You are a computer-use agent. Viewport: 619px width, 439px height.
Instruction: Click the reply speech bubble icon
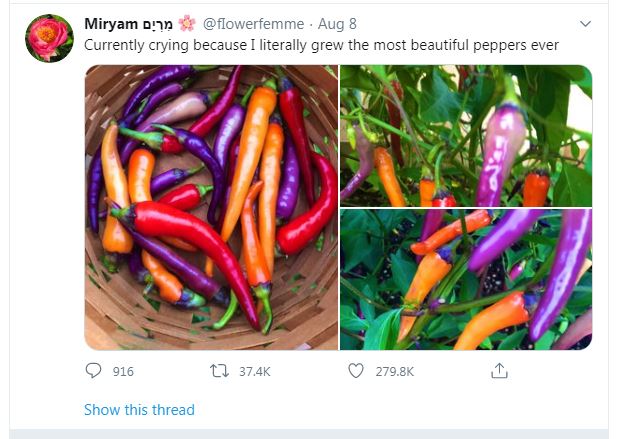pyautogui.click(x=95, y=371)
